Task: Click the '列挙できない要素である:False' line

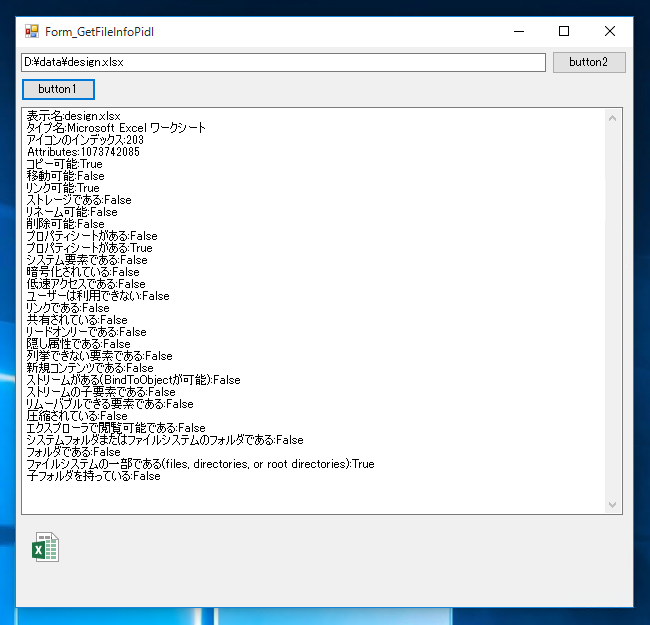Action: click(99, 356)
